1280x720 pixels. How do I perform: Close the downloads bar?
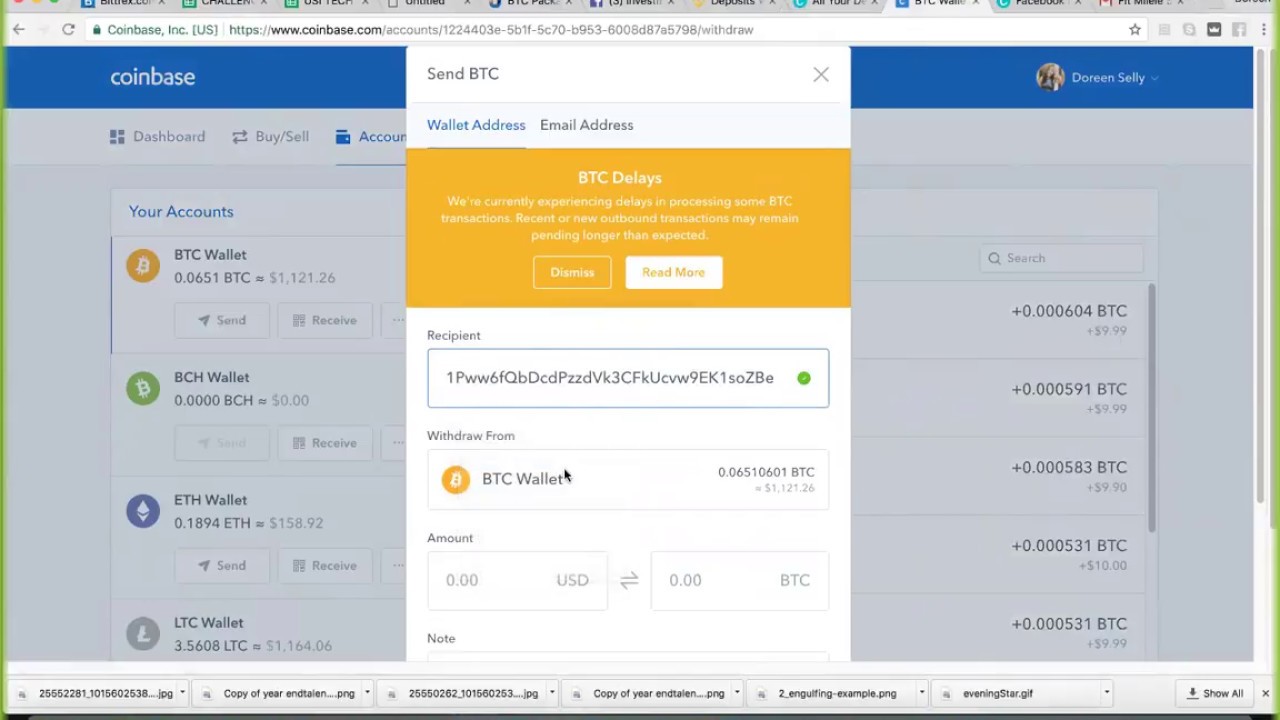[1265, 693]
